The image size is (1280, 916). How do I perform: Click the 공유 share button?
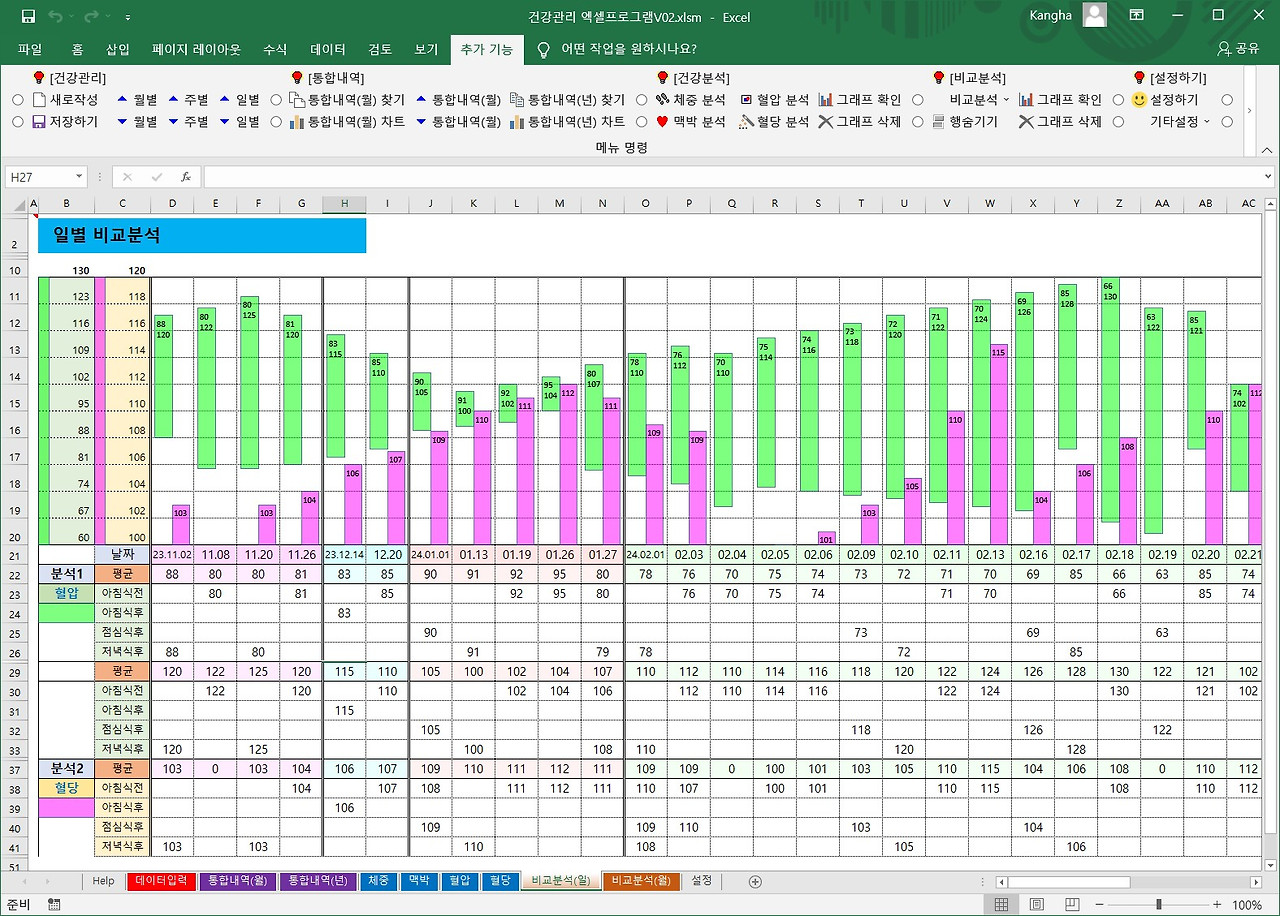[1239, 49]
